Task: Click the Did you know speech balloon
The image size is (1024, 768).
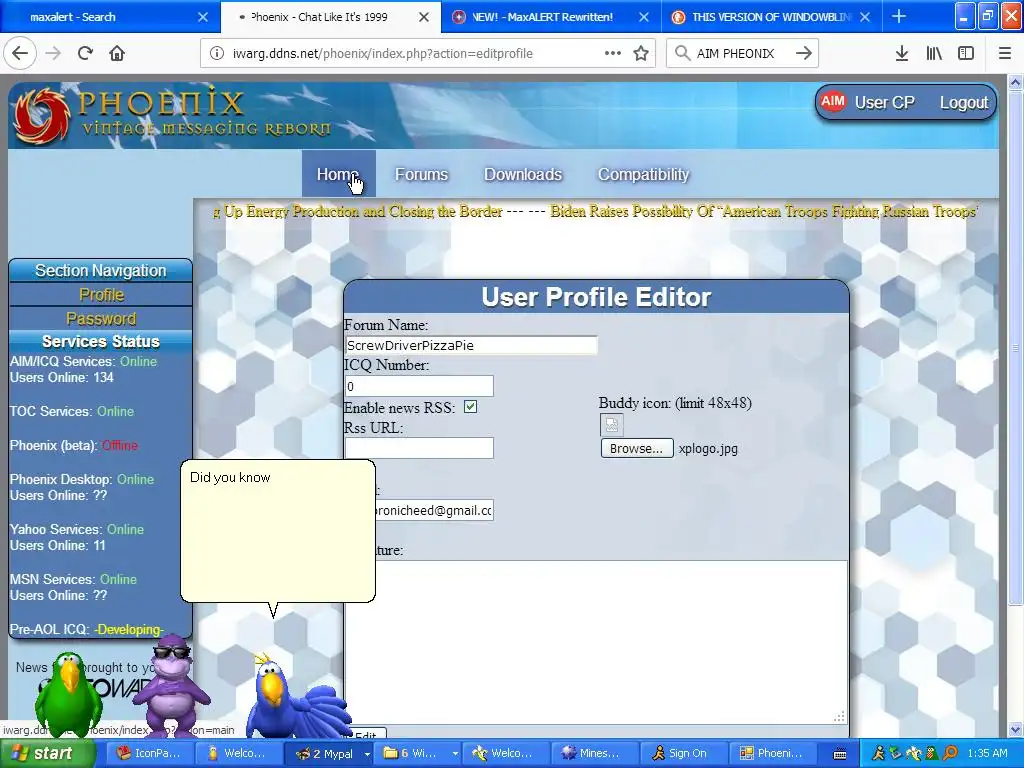Action: click(278, 531)
